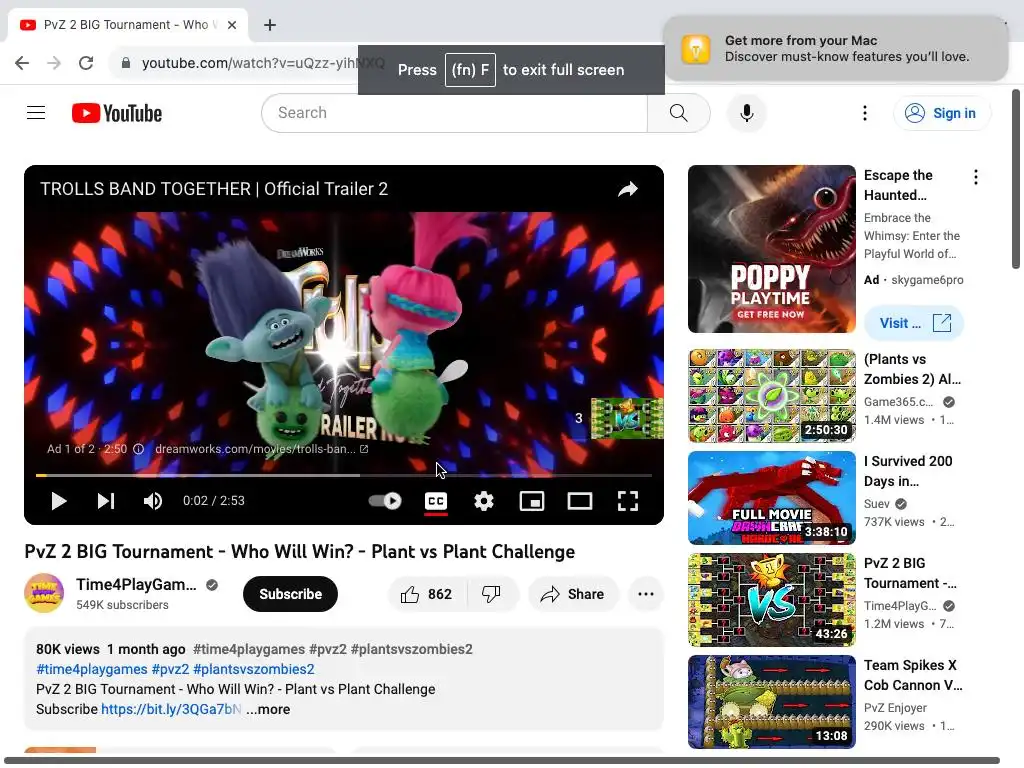Open dreamworks.com advertiser link

(x=261, y=449)
